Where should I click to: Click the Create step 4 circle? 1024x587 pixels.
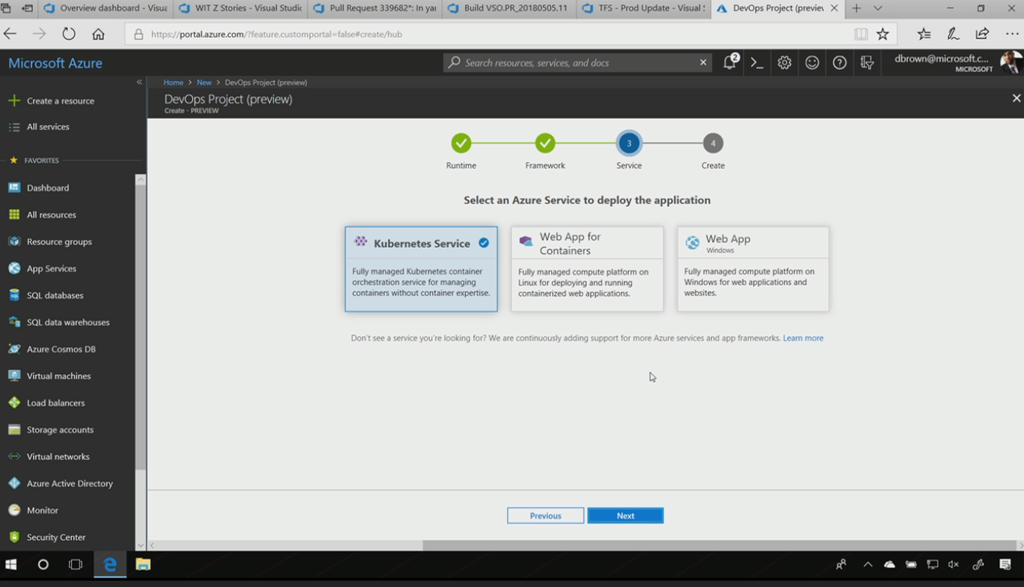point(713,143)
